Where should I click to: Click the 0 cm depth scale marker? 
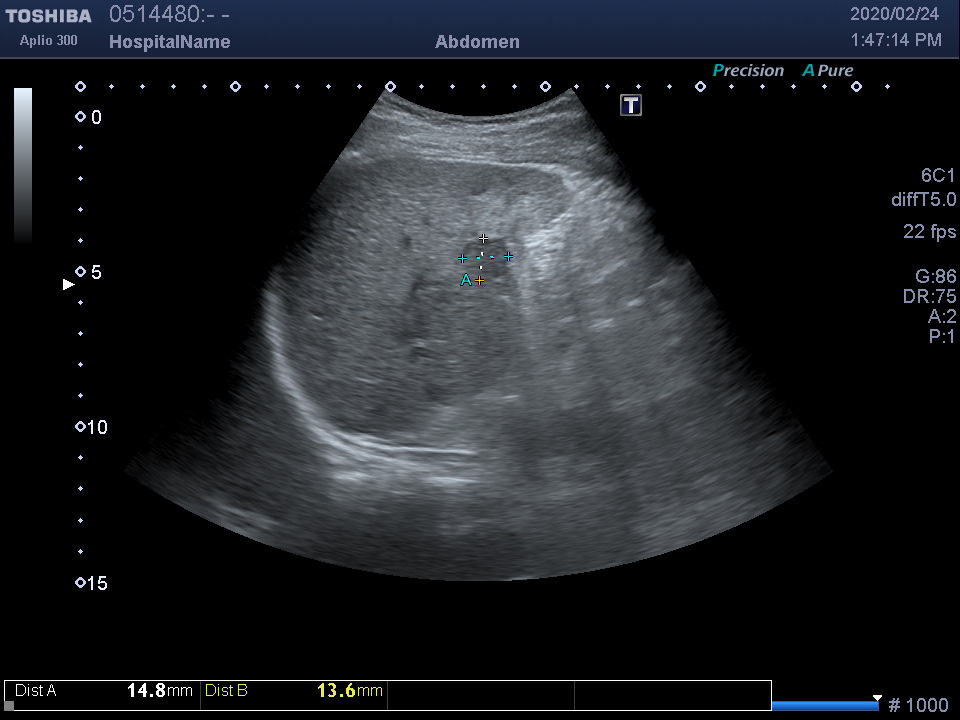click(81, 117)
